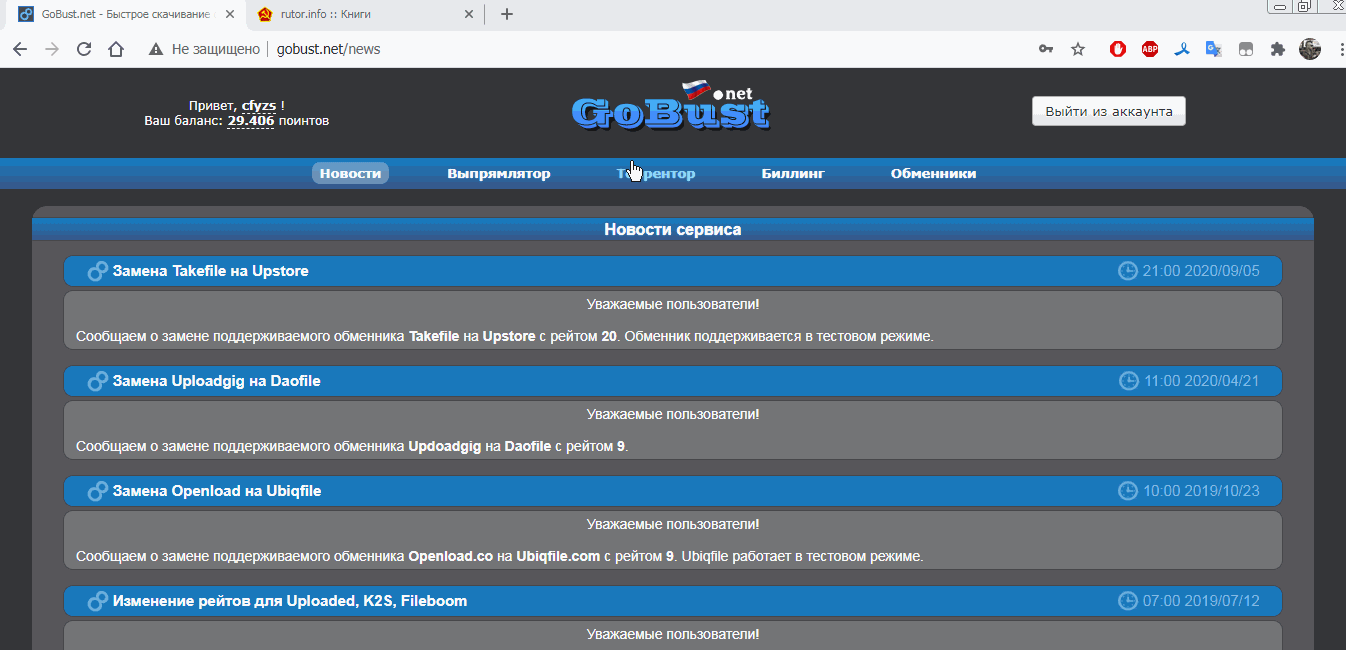Screen dimensions: 1346x650
Task: Click the bold word Daofile in news text
Action: (x=528, y=447)
